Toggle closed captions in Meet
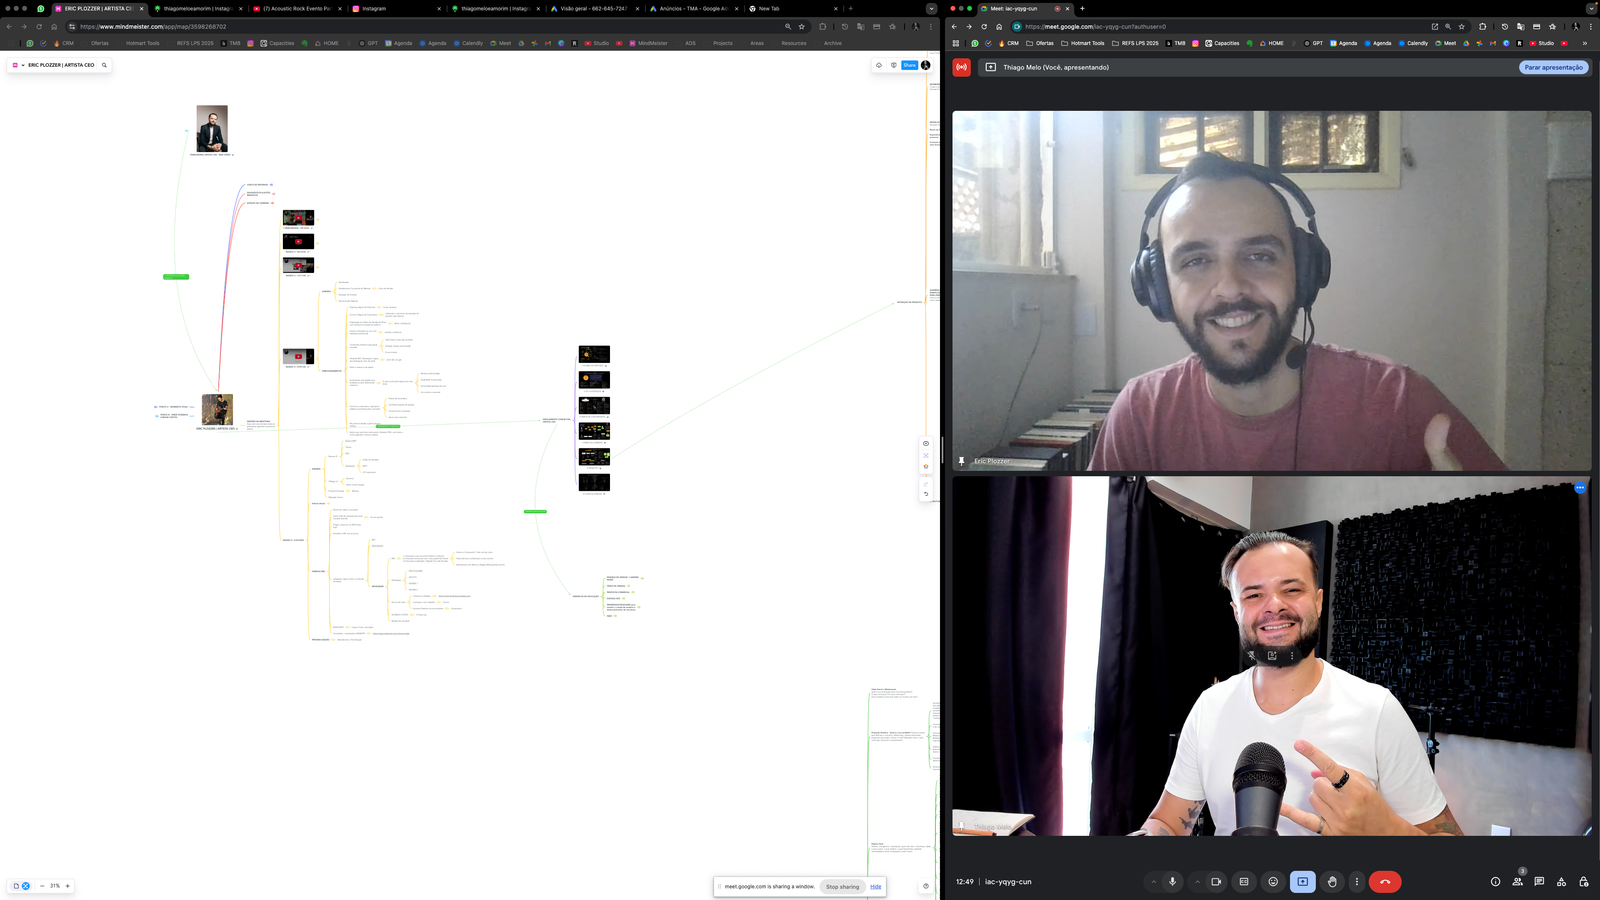The height and width of the screenshot is (900, 1600). pos(1244,882)
